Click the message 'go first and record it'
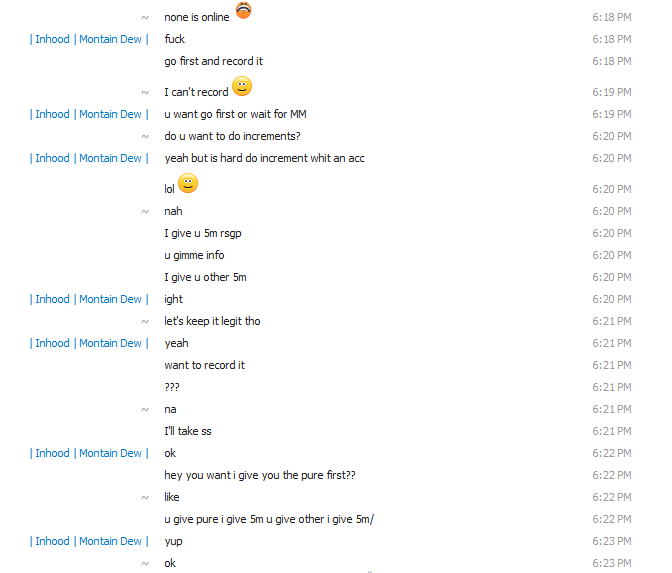The width and height of the screenshot is (672, 573). tap(213, 62)
